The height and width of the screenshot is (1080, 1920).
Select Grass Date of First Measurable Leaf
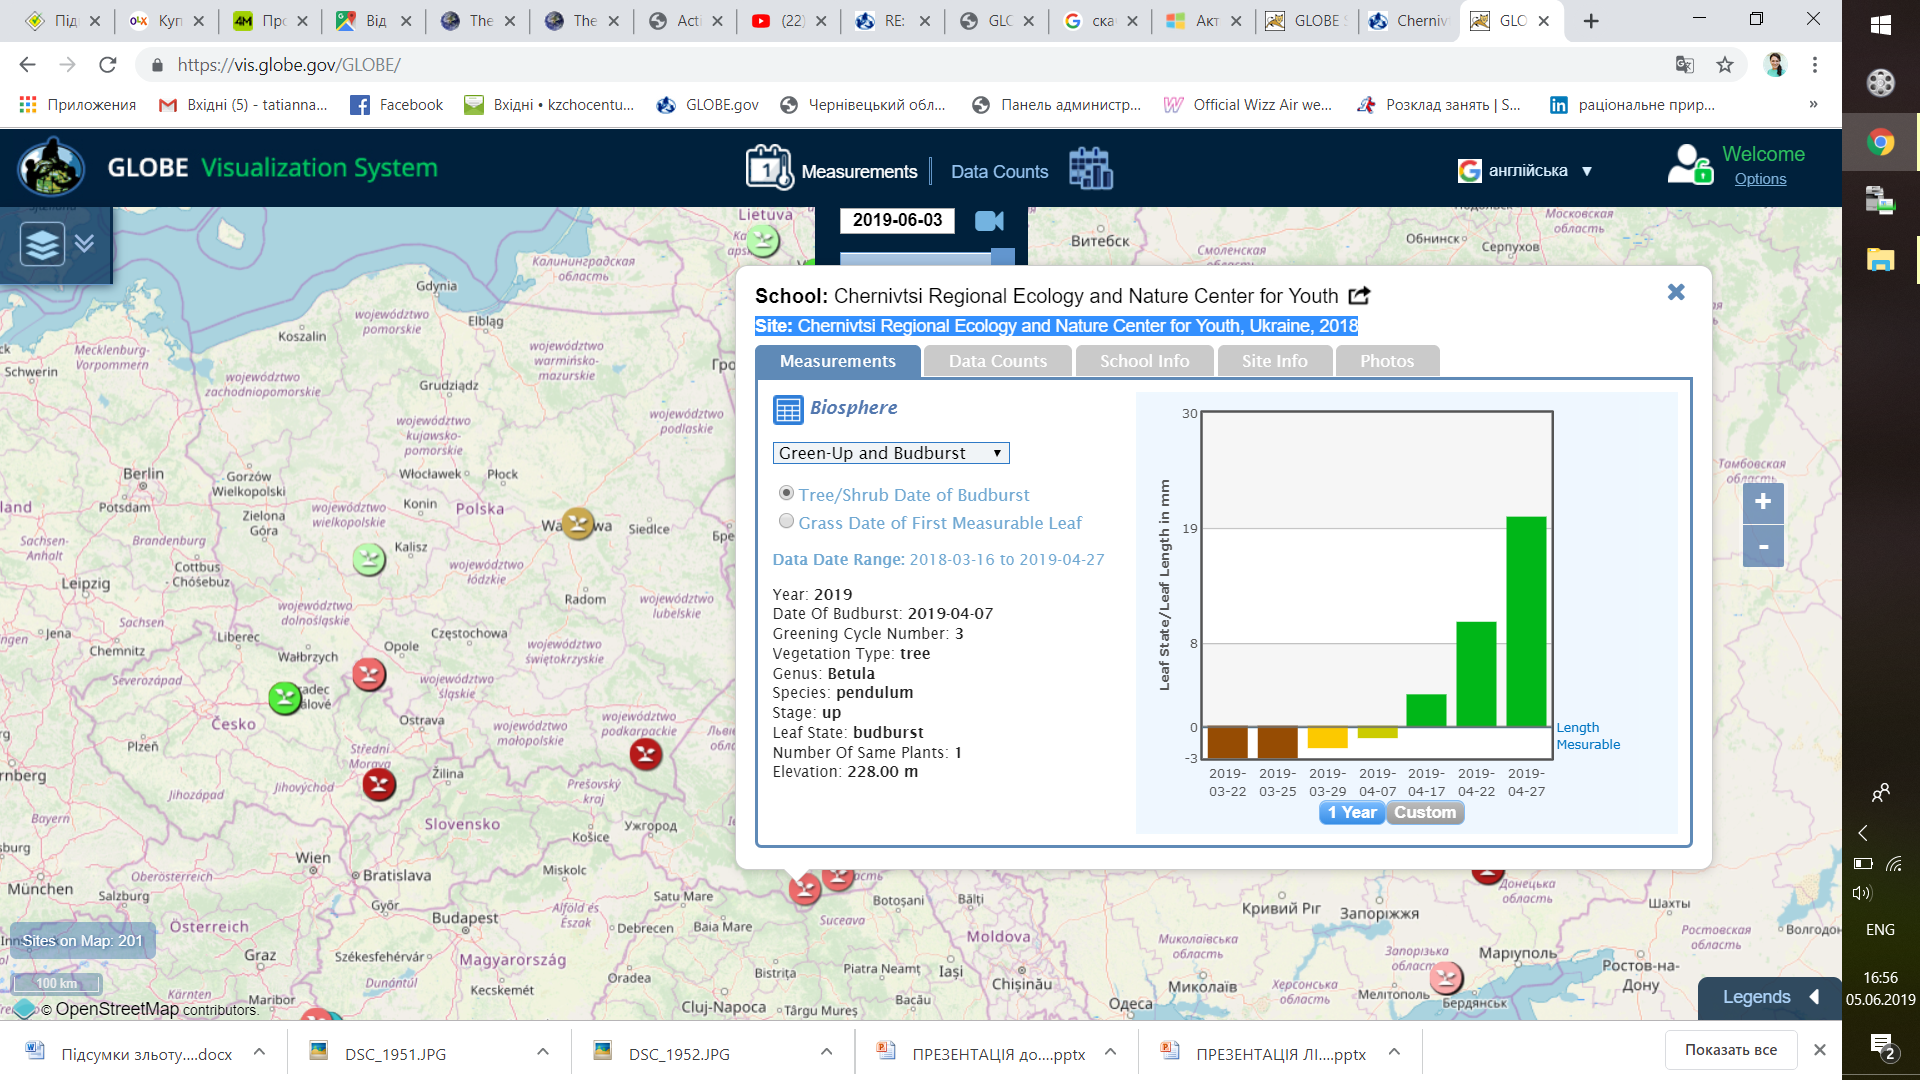(x=787, y=521)
